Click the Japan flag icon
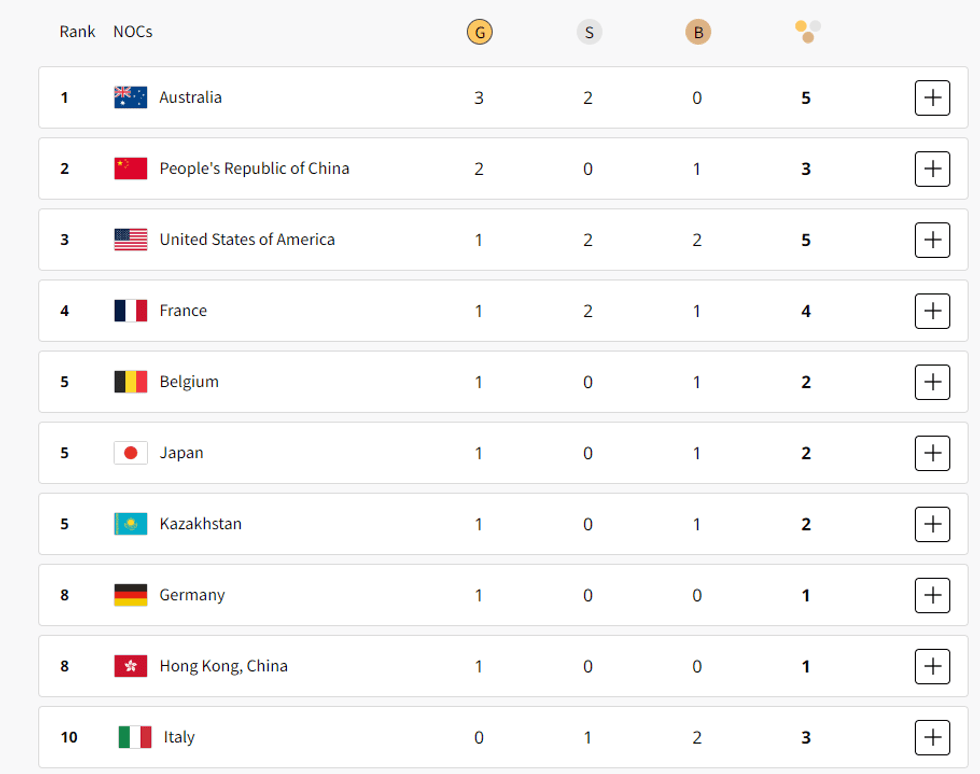Screen dimensions: 980x774 click(x=131, y=453)
